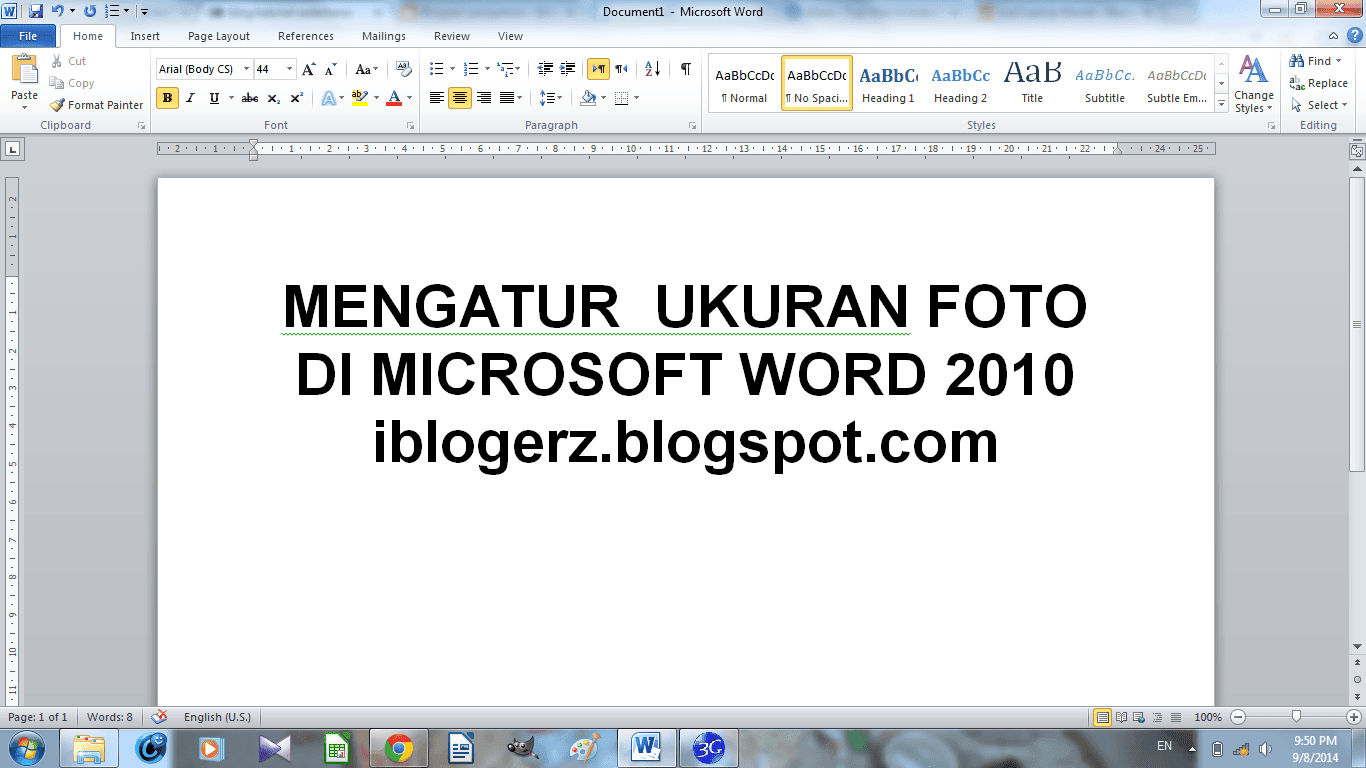1366x768 pixels.
Task: Open the font size dropdown
Action: click(x=290, y=69)
